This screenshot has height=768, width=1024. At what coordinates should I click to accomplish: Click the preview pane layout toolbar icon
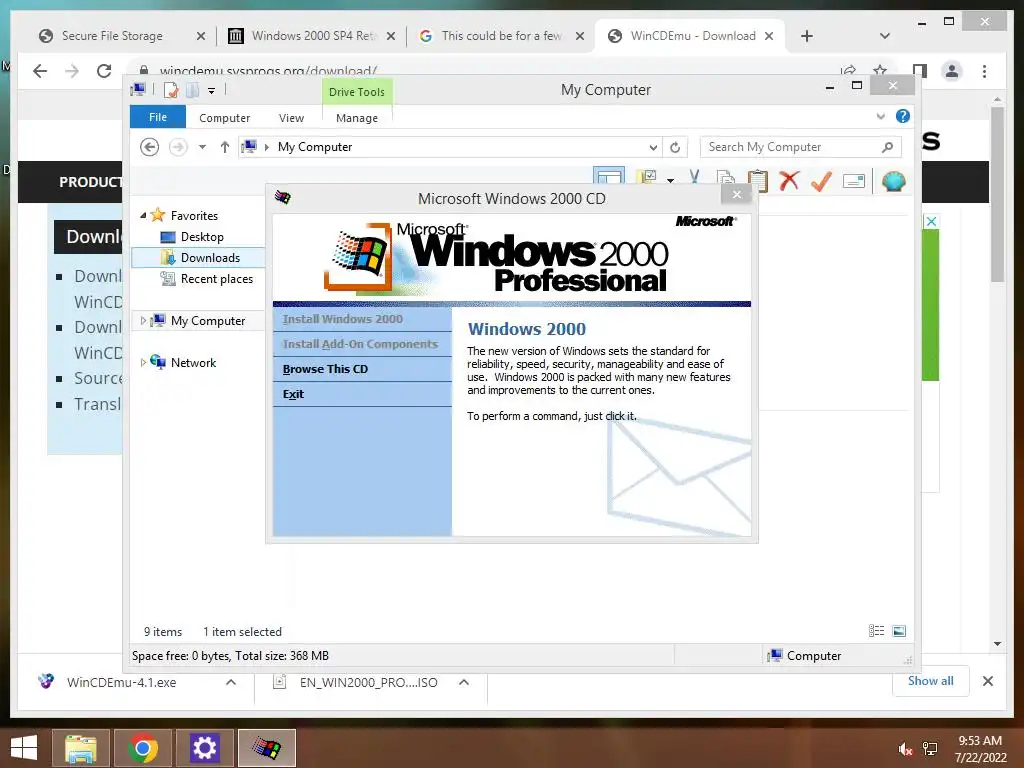point(609,178)
